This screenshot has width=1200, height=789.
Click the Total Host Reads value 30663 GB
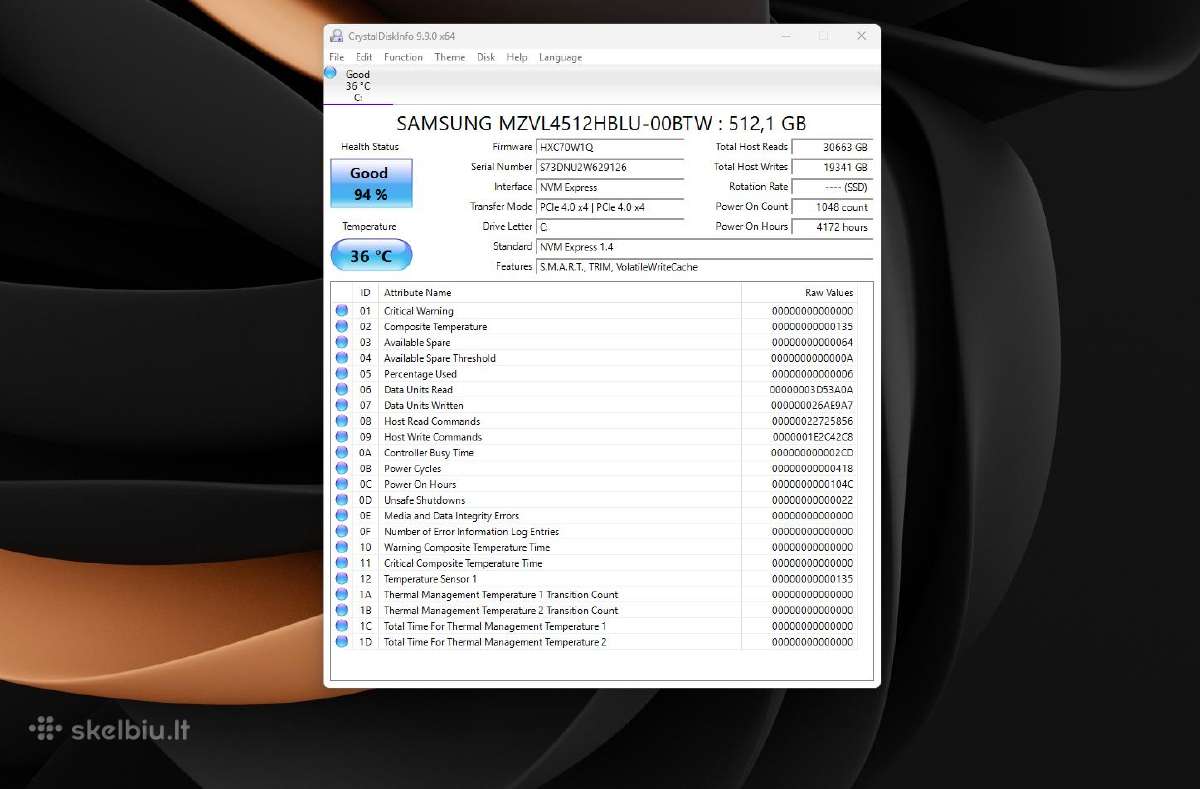pyautogui.click(x=833, y=147)
